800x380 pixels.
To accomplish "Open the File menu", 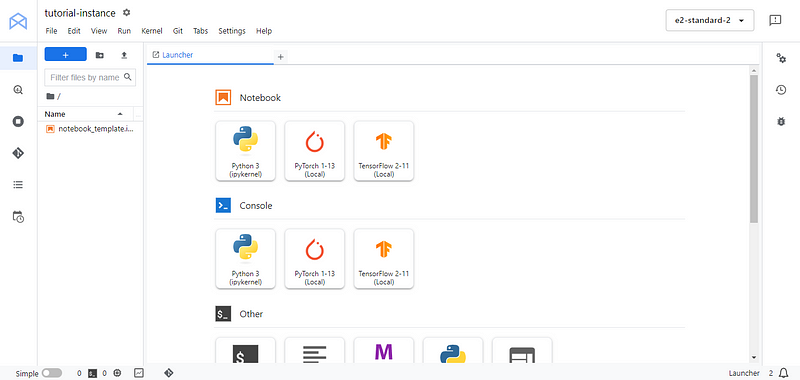I will click(x=52, y=31).
